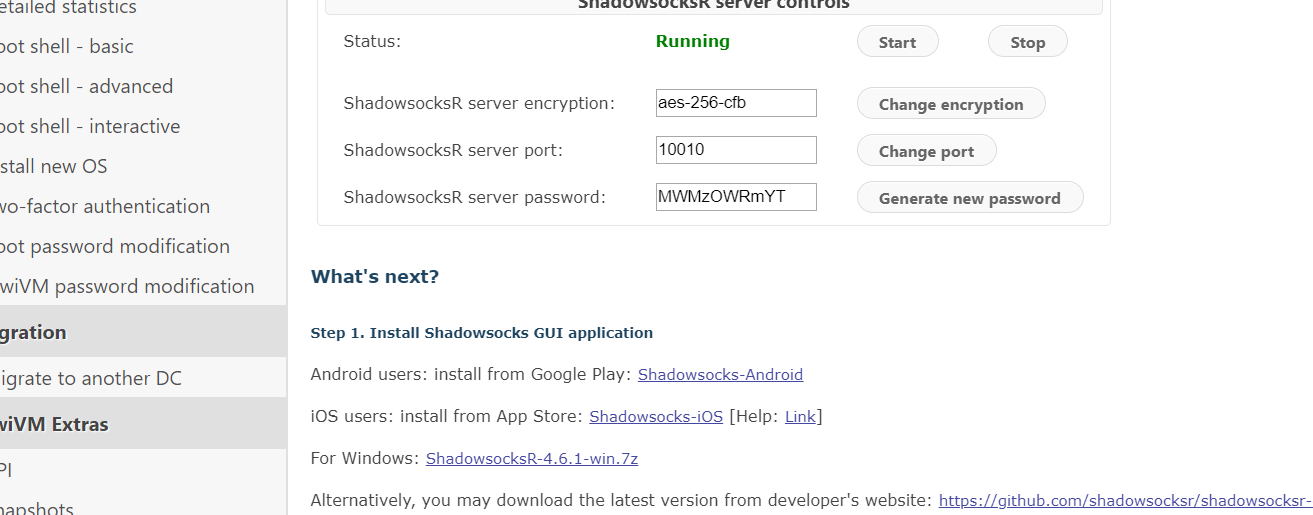Go to Migrate to another DC
1313x515 pixels.
tap(90, 379)
